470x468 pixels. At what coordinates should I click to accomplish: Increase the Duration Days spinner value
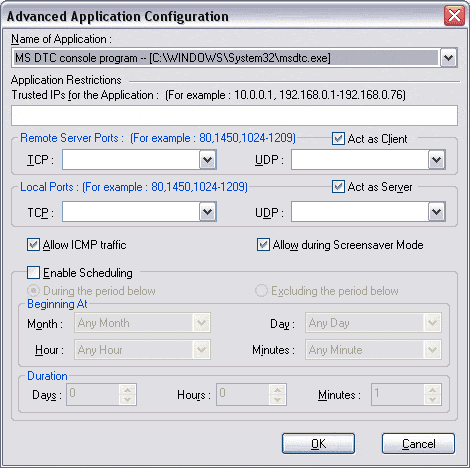[128, 389]
